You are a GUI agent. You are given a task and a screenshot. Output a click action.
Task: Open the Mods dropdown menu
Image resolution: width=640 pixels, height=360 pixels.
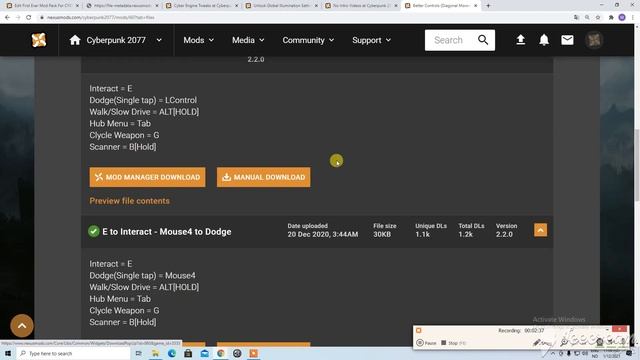click(198, 40)
